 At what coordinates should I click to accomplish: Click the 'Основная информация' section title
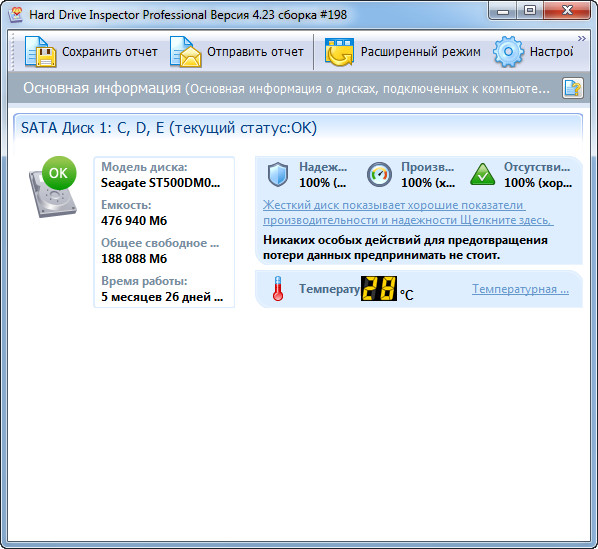point(102,88)
